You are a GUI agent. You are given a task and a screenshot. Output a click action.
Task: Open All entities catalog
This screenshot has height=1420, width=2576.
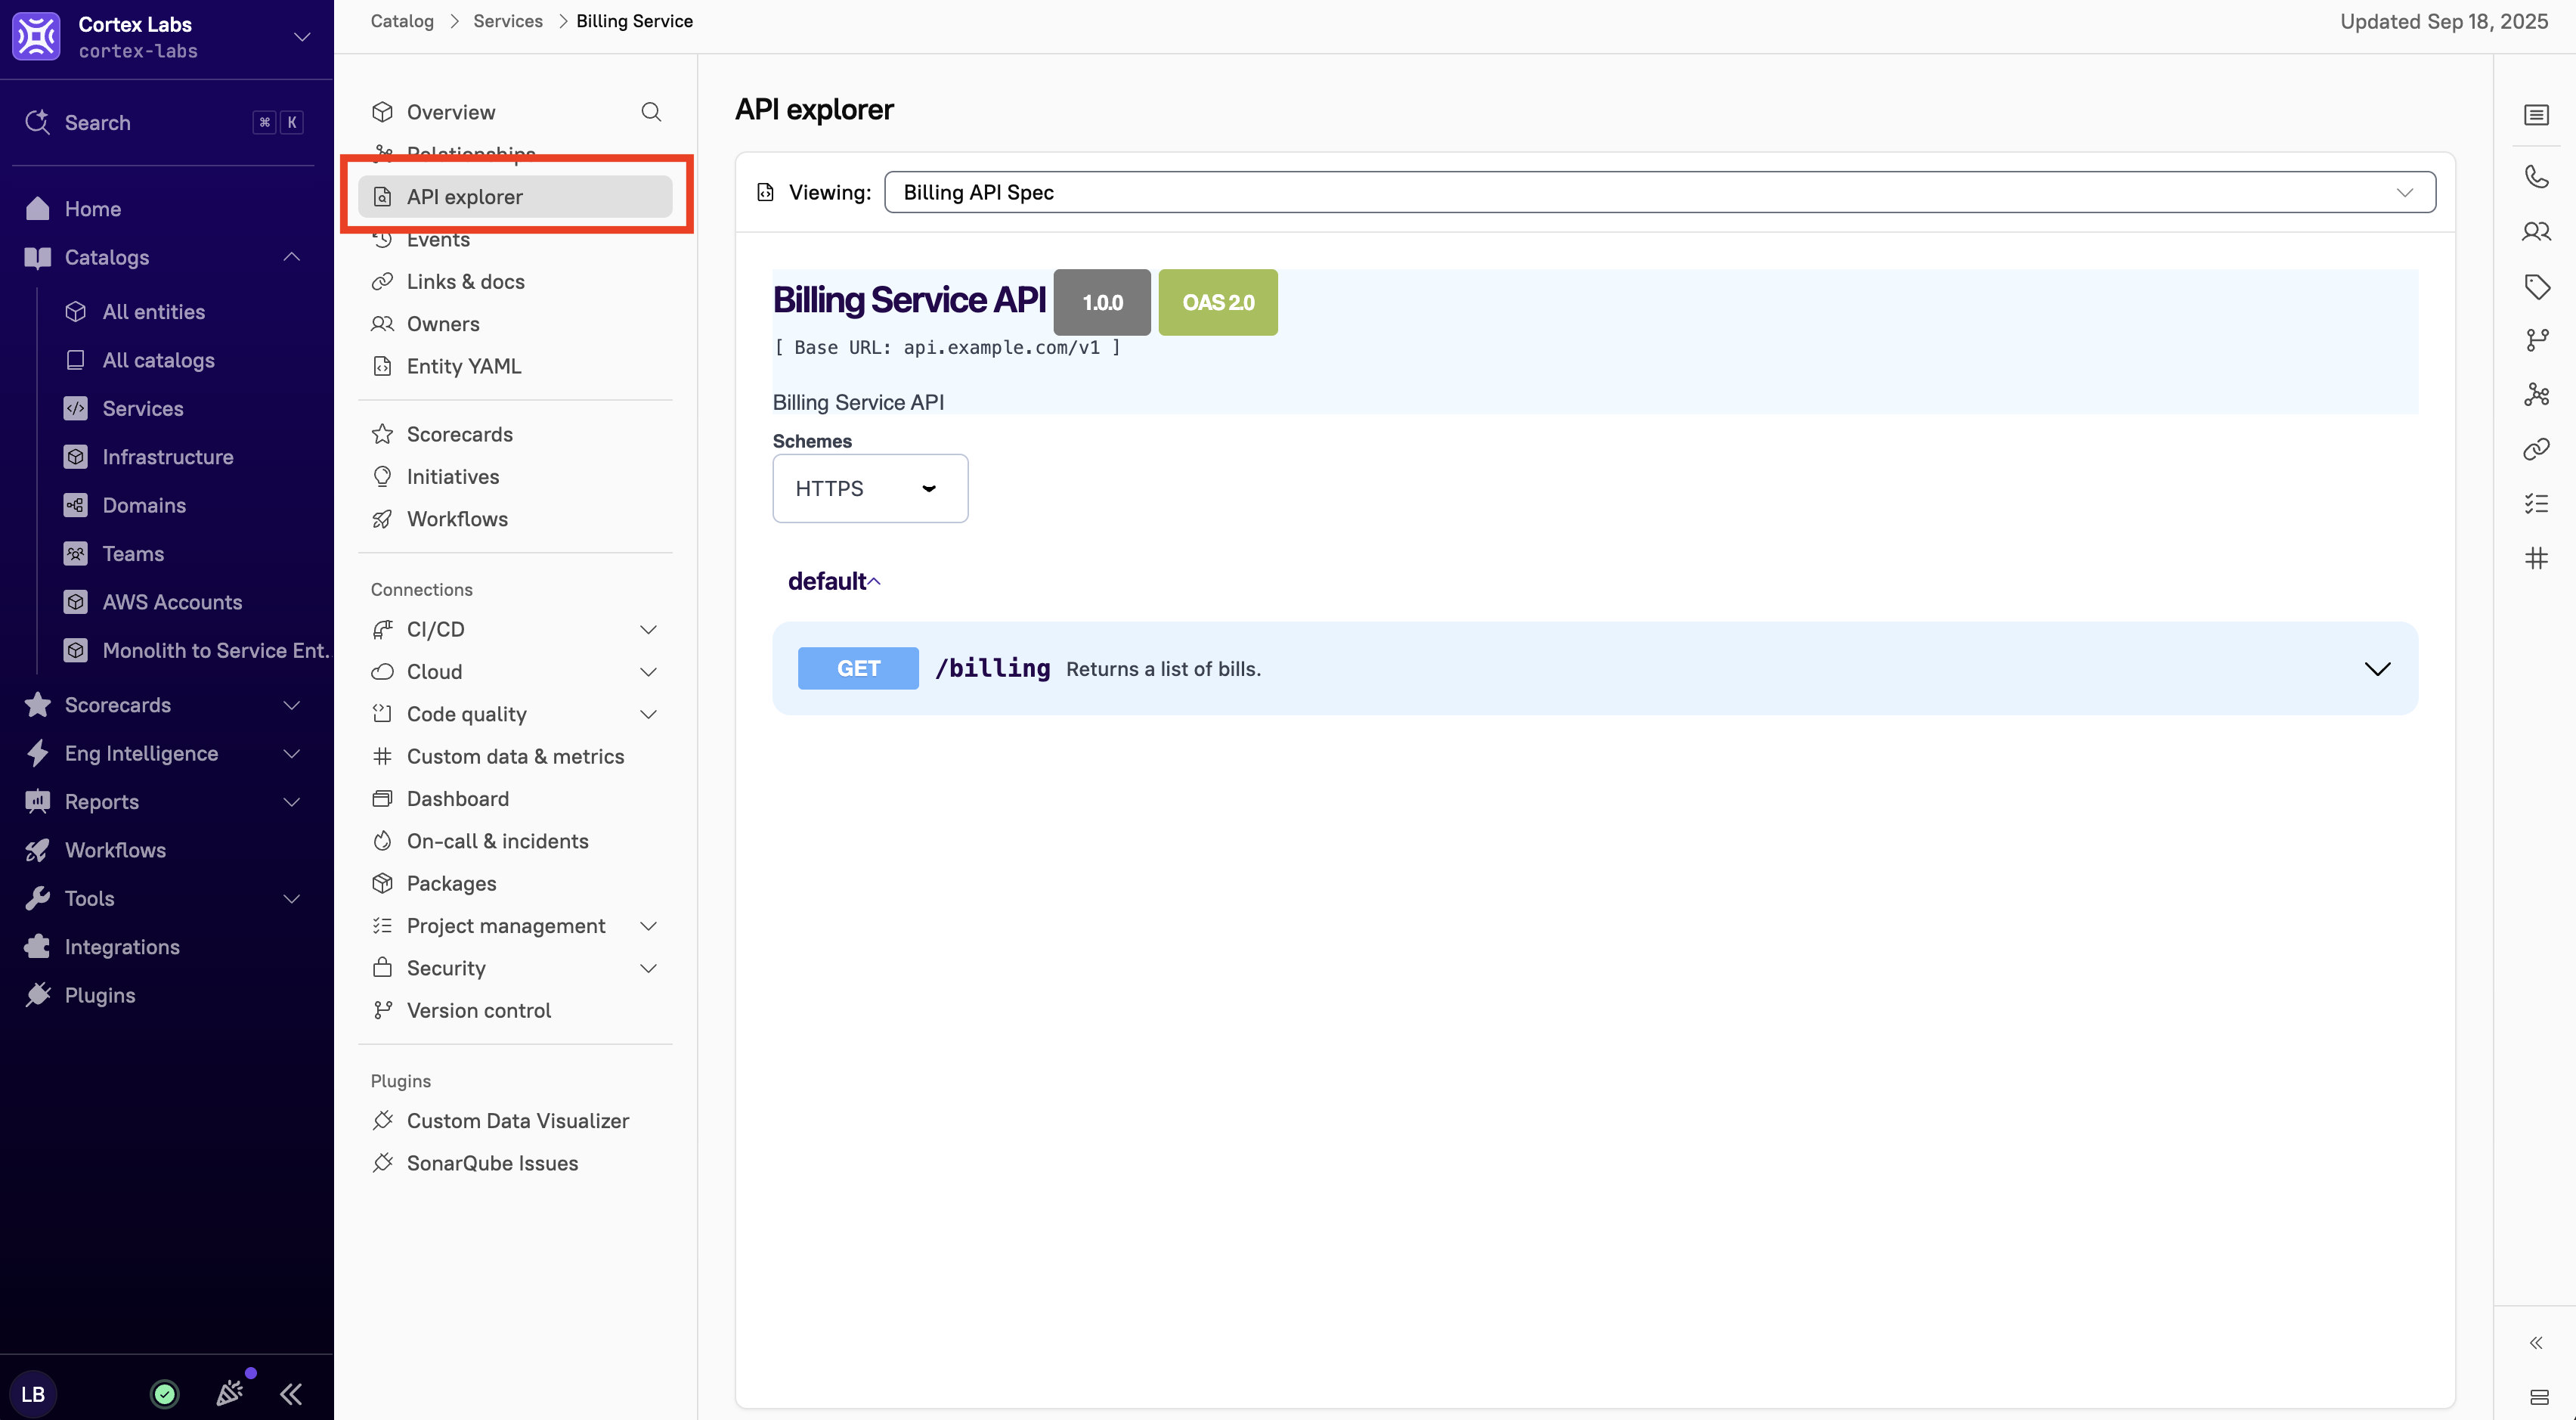point(153,311)
